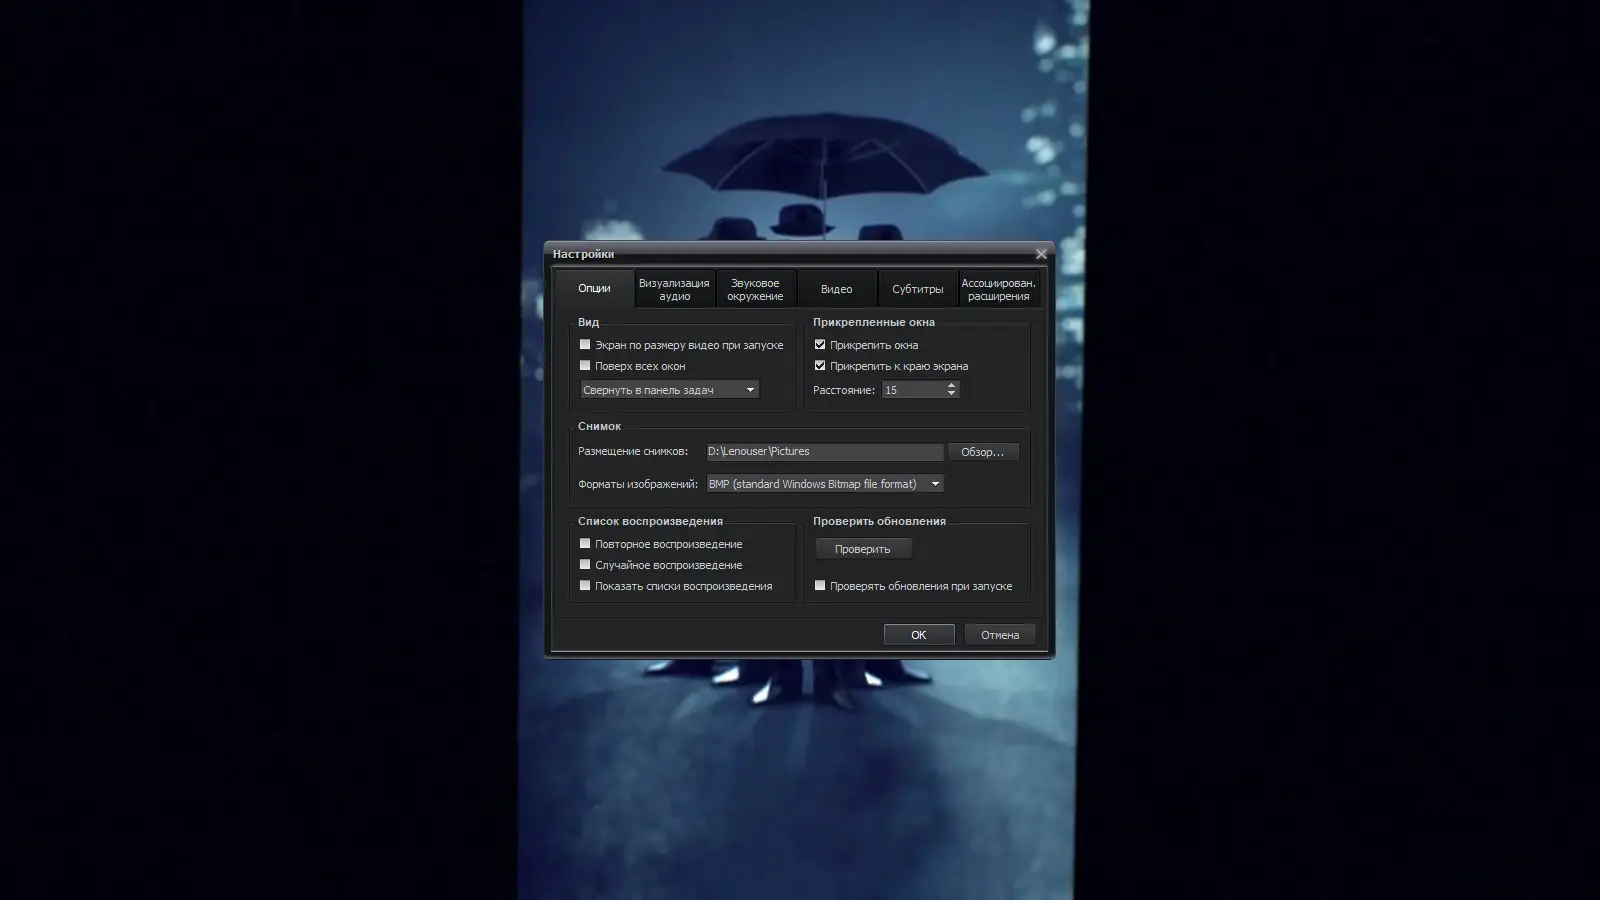Image resolution: width=1600 pixels, height=900 pixels.
Task: Click the Обзор... browse button
Action: pyautogui.click(x=983, y=452)
